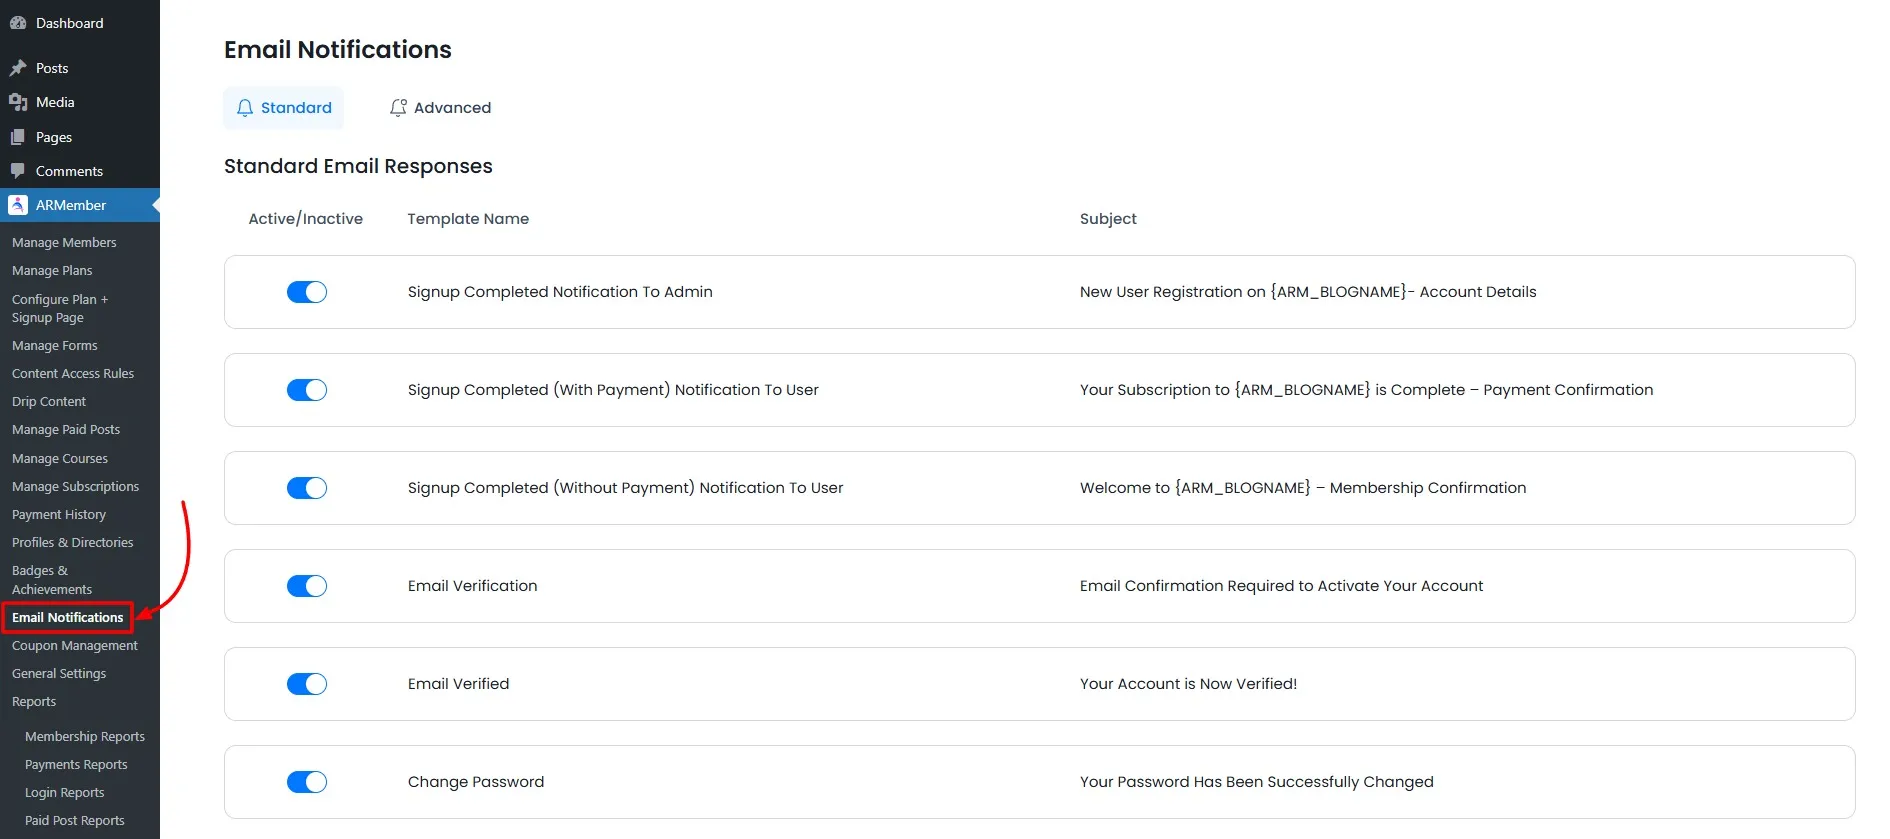Switch to the Standard tab
The image size is (1890, 839).
283,108
